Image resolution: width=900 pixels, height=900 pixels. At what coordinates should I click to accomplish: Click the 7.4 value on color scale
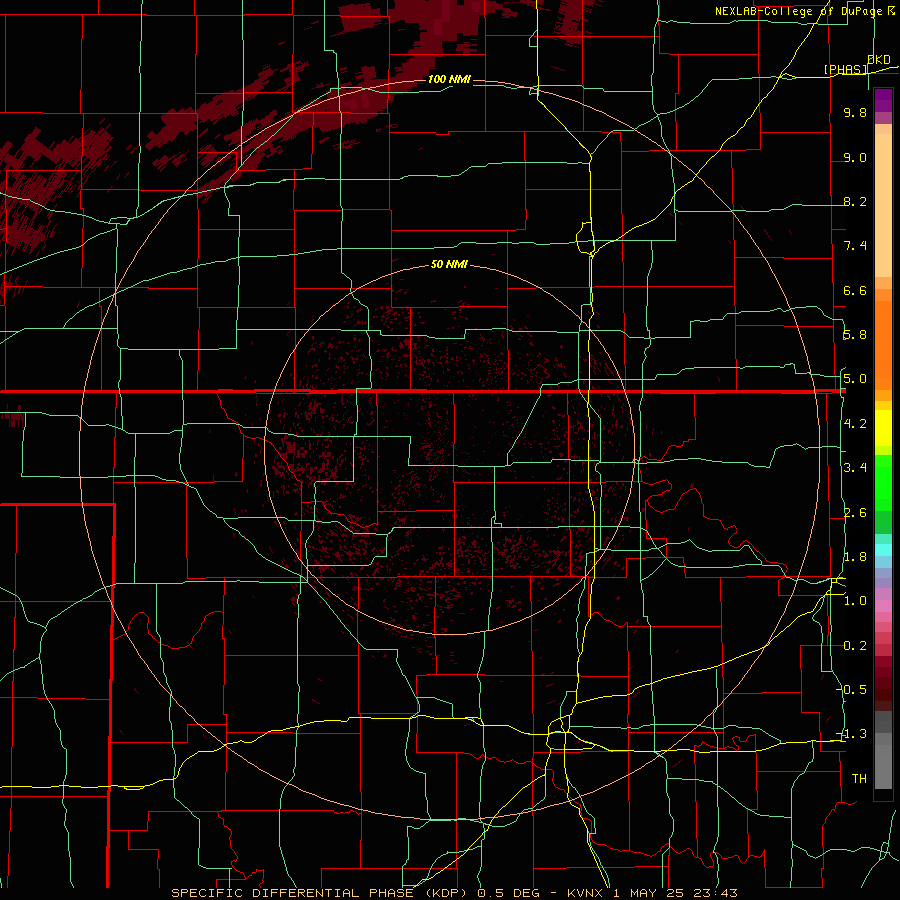[x=855, y=246]
